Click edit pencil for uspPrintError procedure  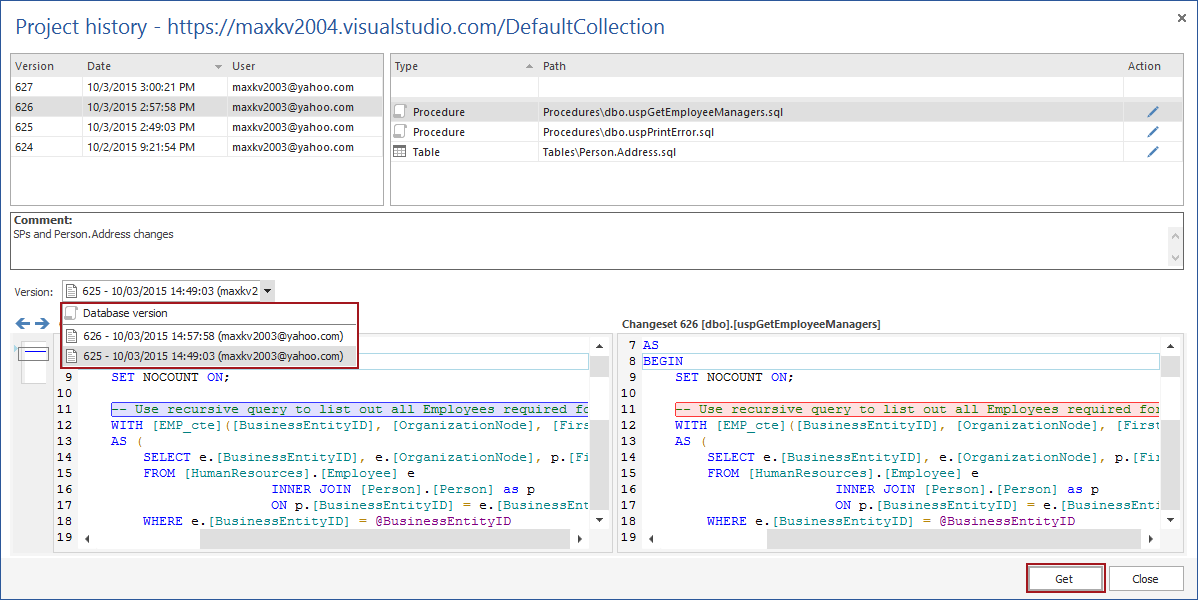pos(1152,132)
